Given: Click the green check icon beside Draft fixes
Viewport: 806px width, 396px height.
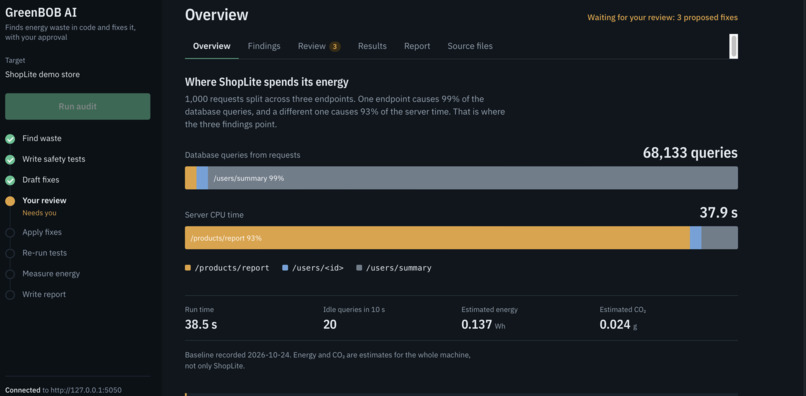Looking at the screenshot, I should point(10,181).
